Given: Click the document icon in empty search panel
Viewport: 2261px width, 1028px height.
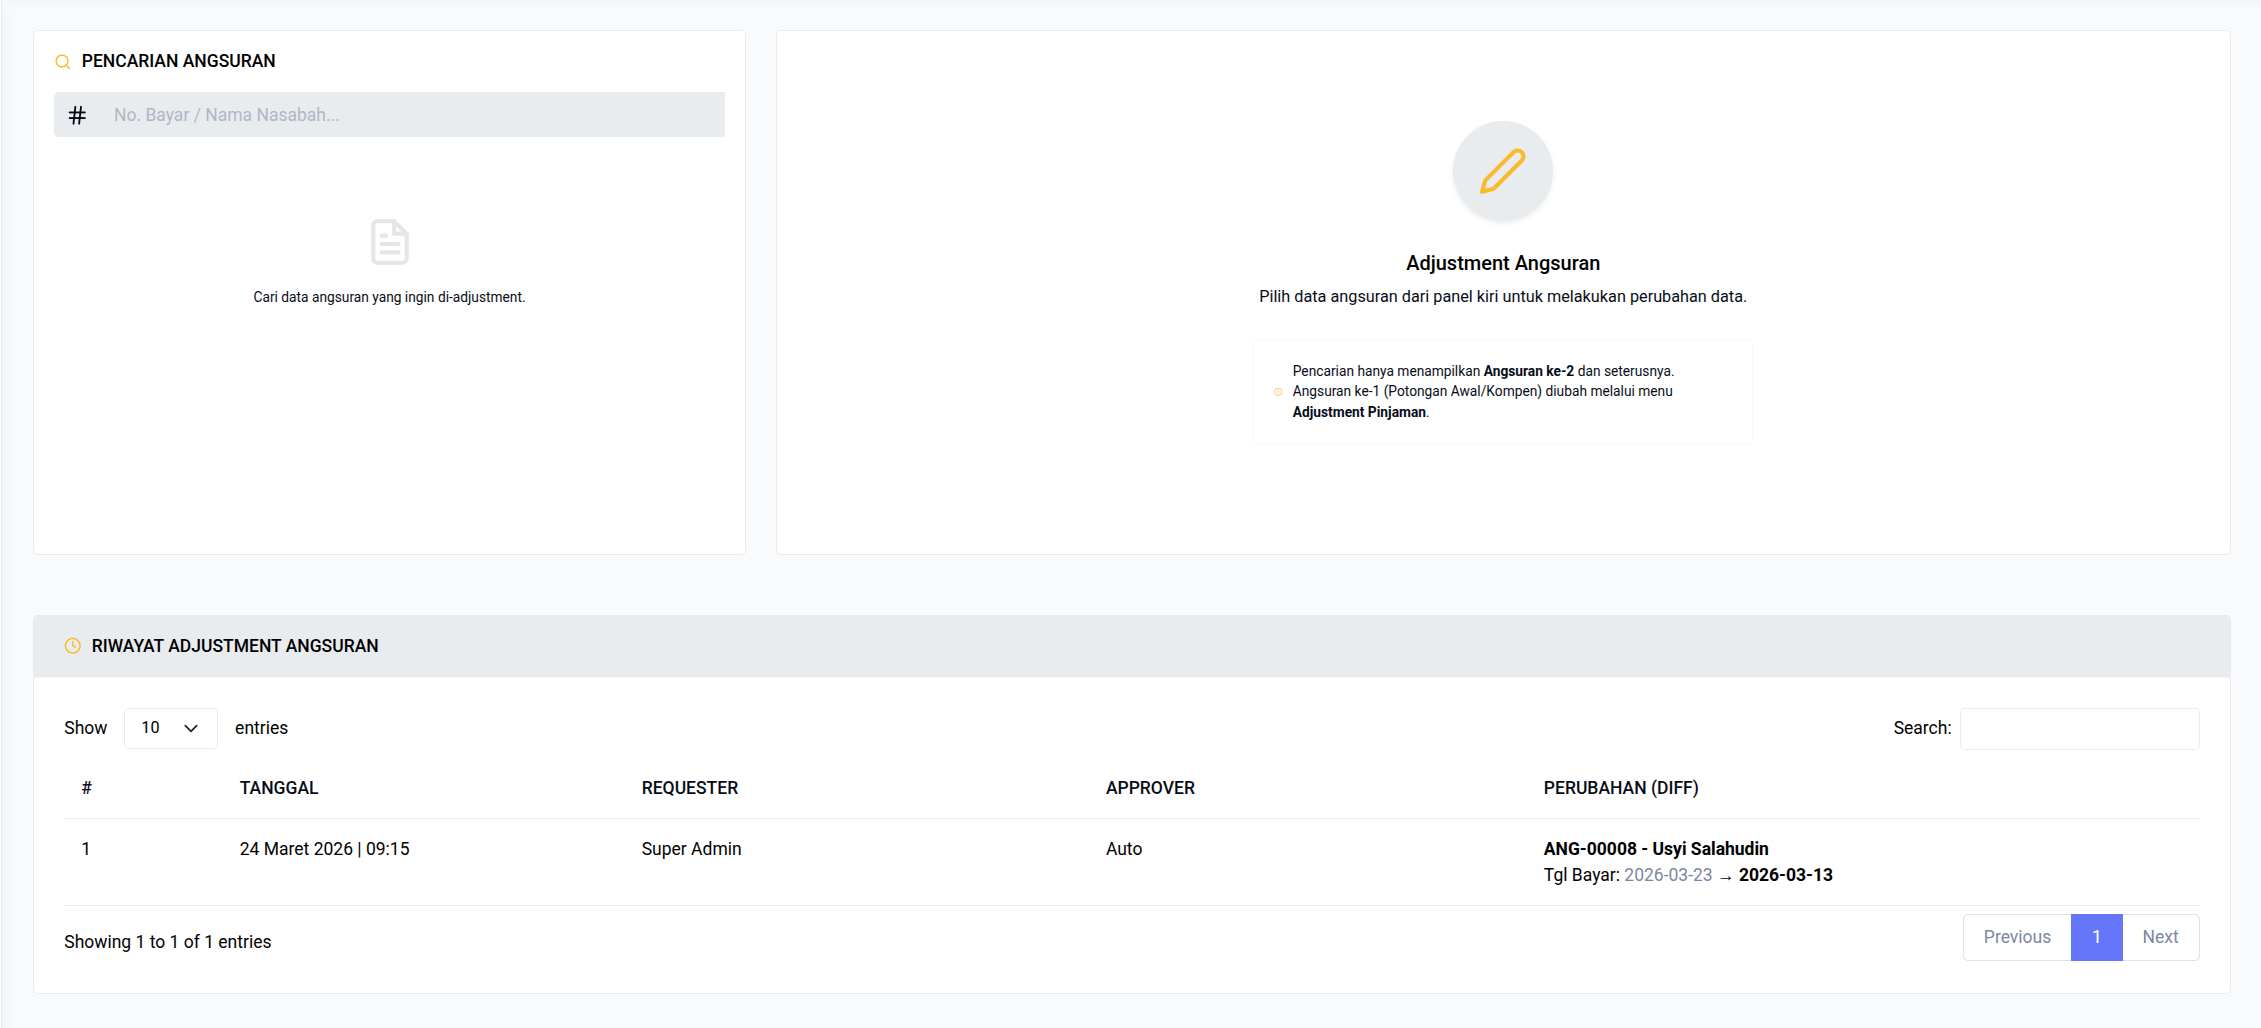Looking at the screenshot, I should [x=389, y=242].
